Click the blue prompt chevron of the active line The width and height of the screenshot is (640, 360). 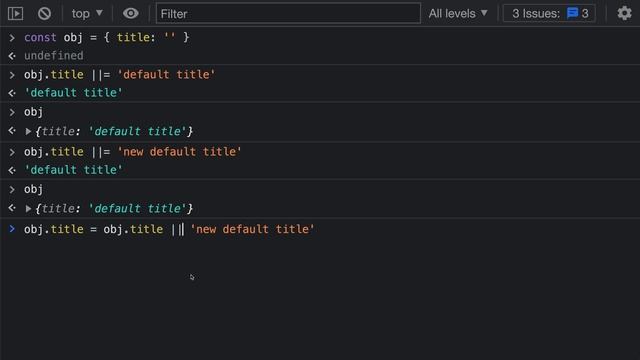tap(12, 229)
